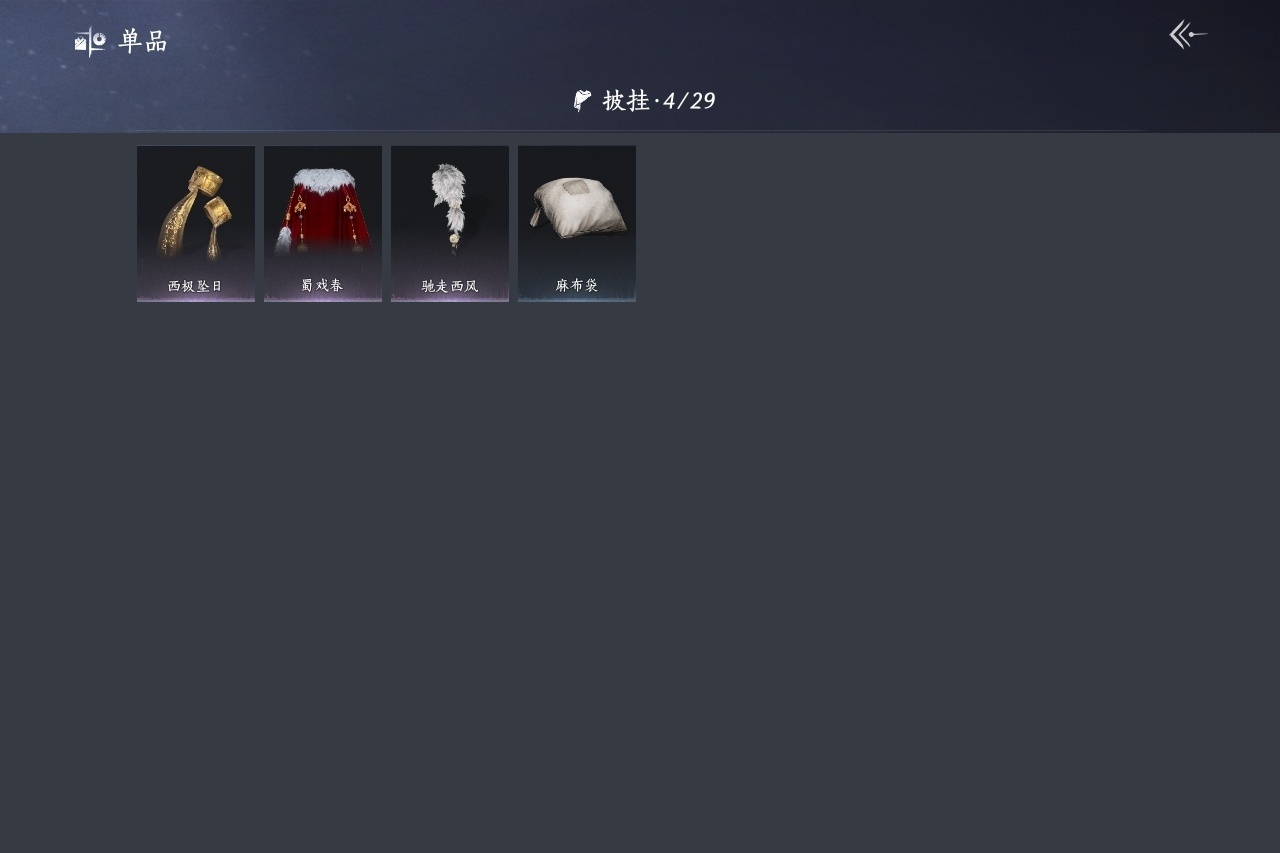Viewport: 1280px width, 853px height.
Task: Open the item named 驰走西风
Action: click(450, 286)
